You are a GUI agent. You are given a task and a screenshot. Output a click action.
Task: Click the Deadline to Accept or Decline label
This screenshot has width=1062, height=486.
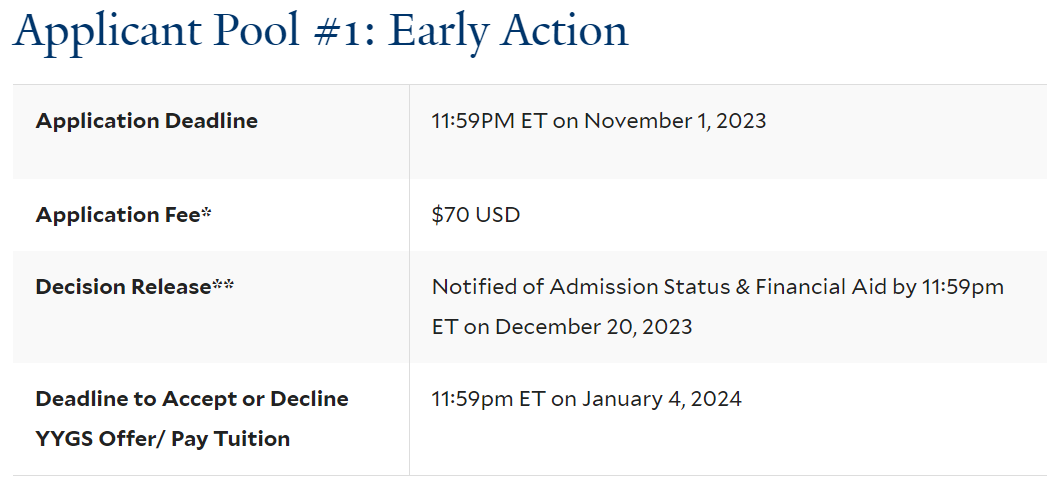[192, 399]
